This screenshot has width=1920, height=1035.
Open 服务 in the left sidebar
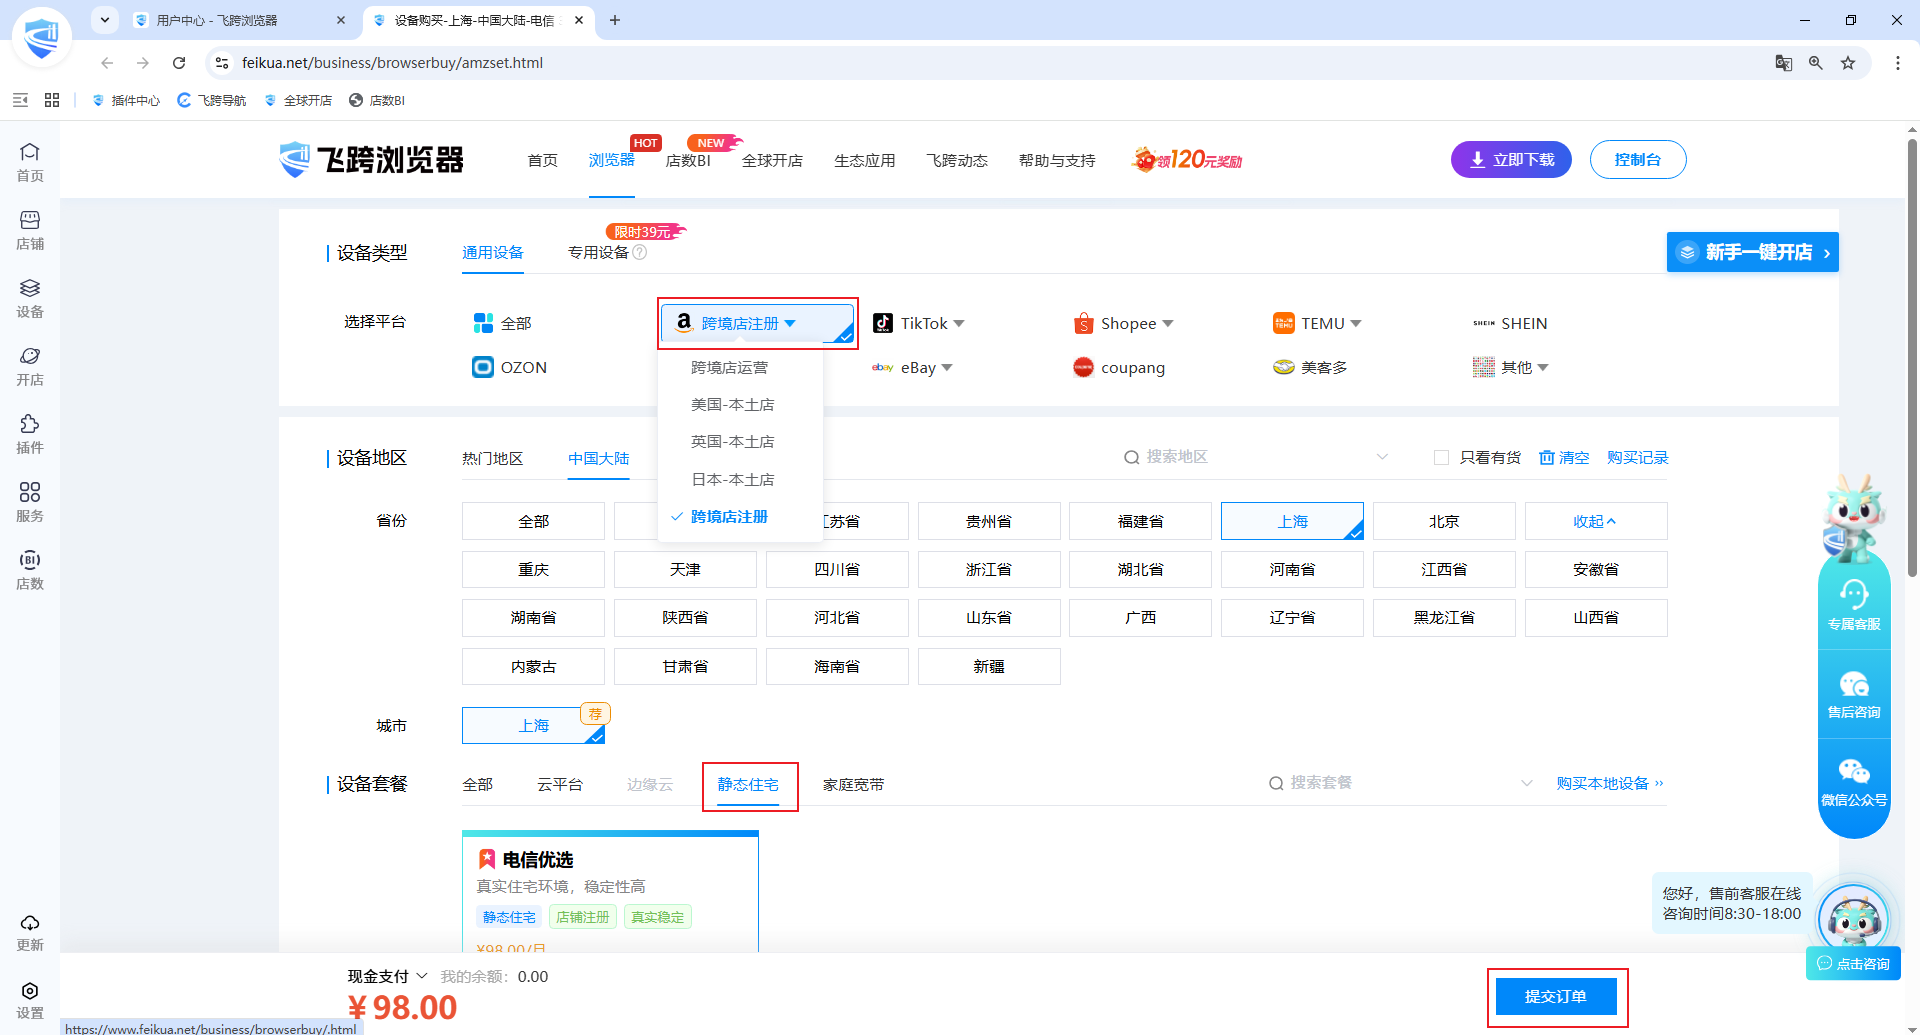[x=30, y=502]
